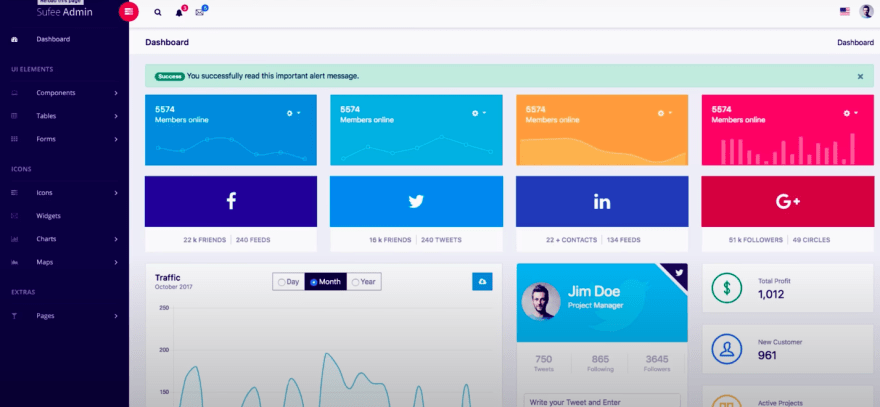This screenshot has height=407, width=880.
Task: Open Forms menu in sidebar
Action: click(46, 139)
